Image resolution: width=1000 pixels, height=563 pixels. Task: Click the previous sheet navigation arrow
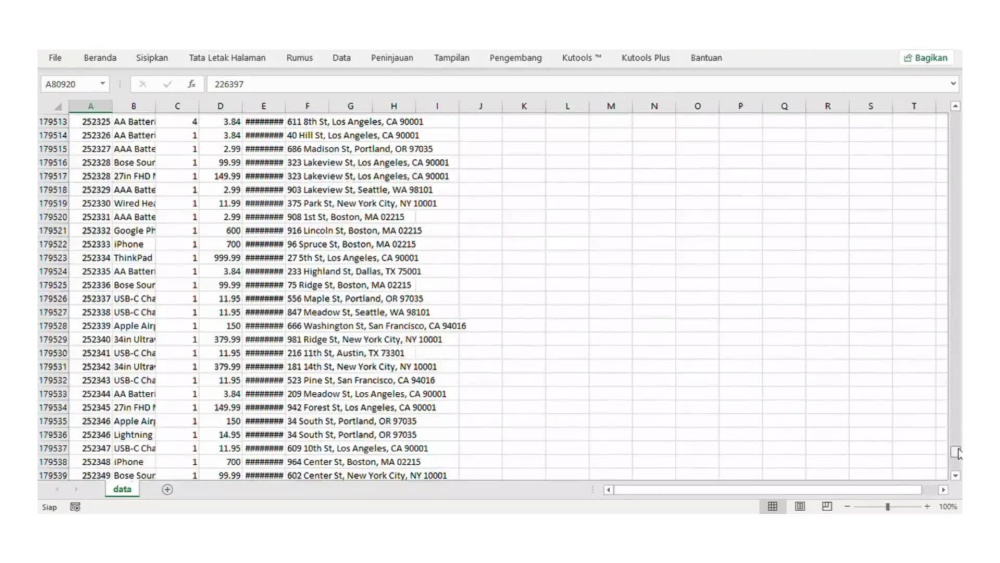point(57,489)
